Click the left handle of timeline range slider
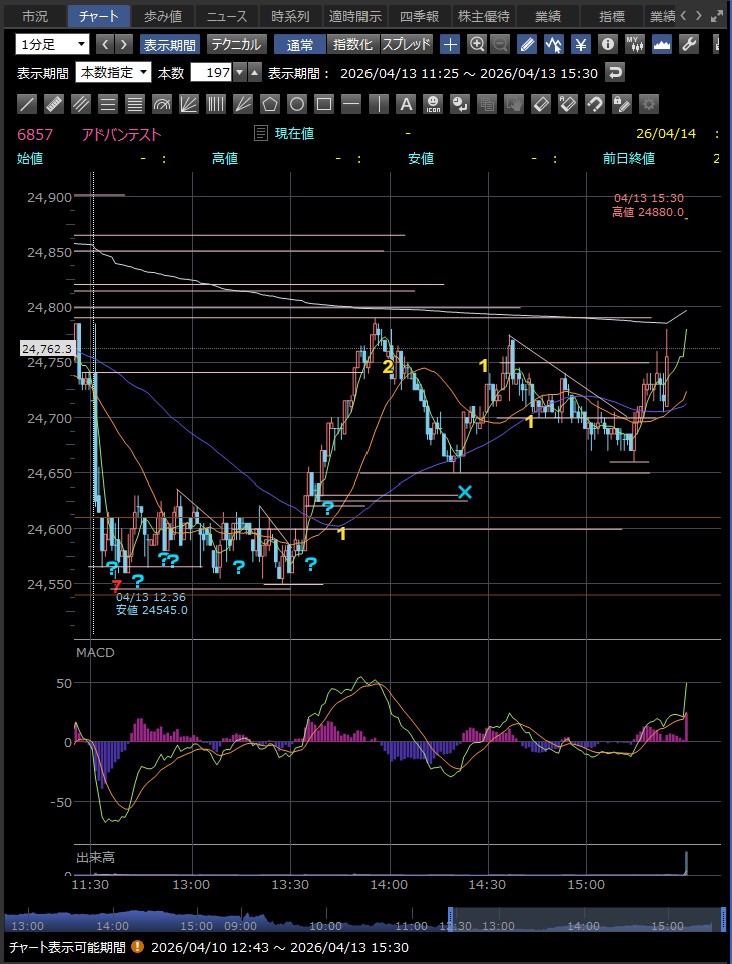The image size is (732, 964). [x=451, y=920]
